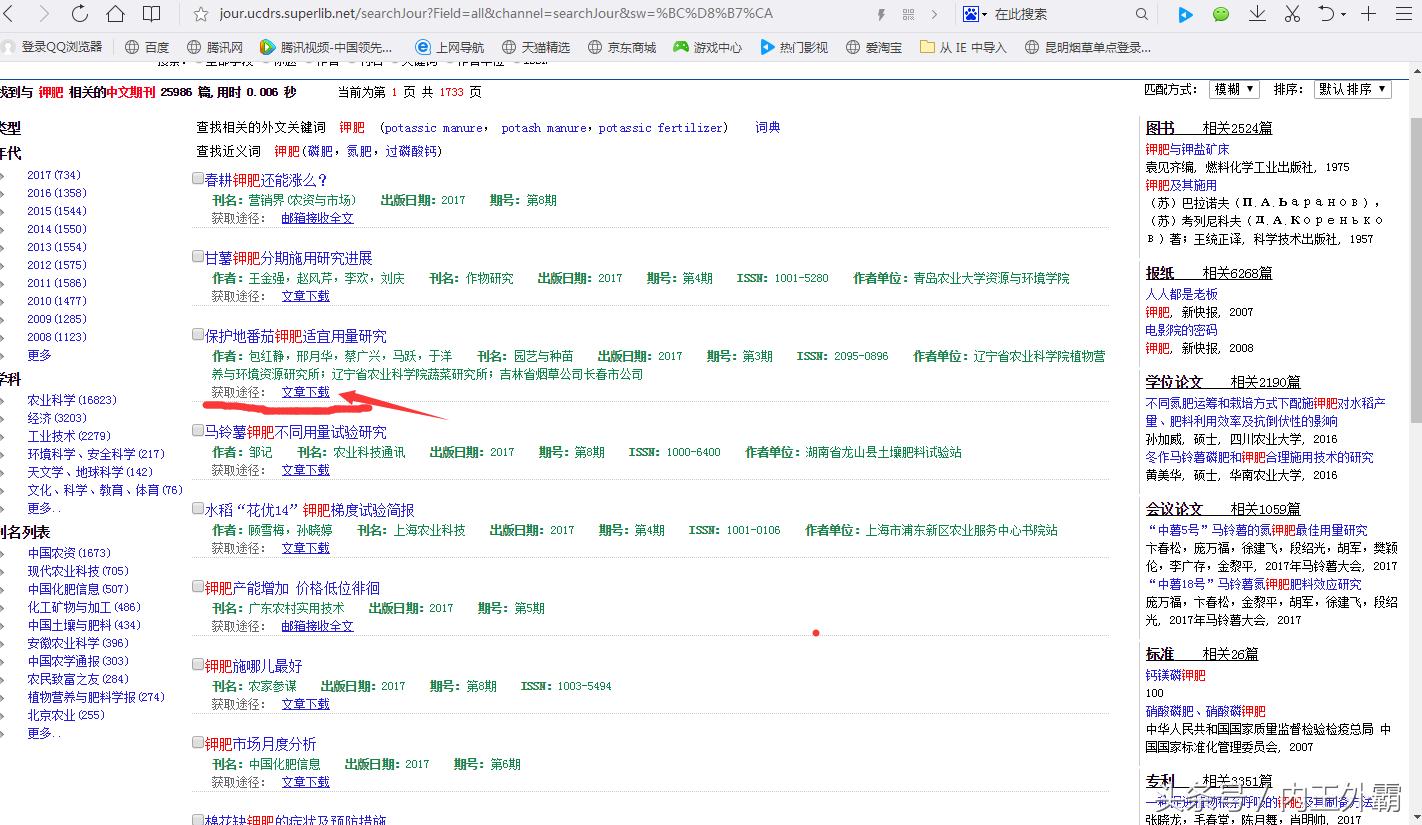Open the lightning speed-mode icon
This screenshot has height=825, width=1422.
coord(883,15)
